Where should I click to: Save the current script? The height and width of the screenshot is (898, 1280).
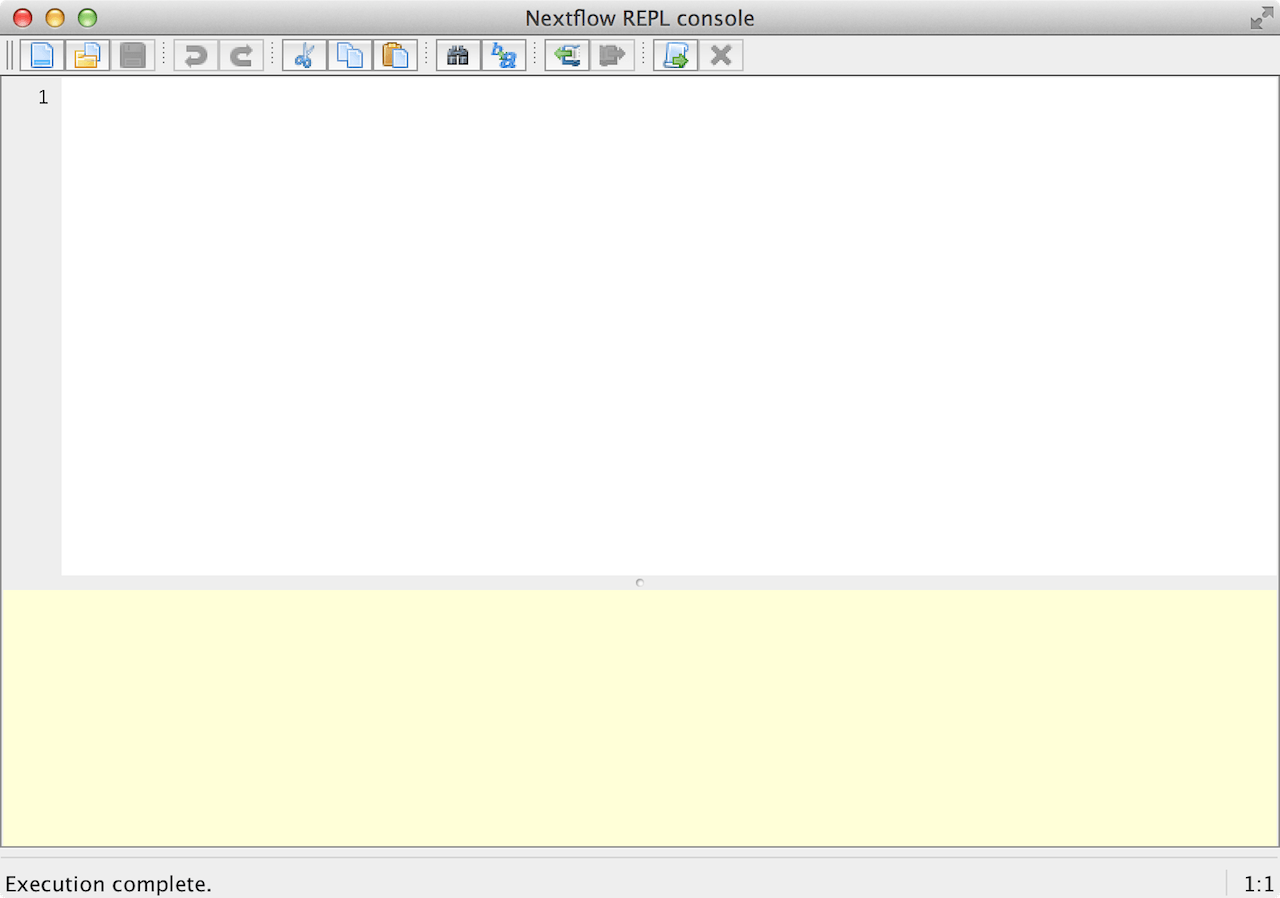(132, 55)
